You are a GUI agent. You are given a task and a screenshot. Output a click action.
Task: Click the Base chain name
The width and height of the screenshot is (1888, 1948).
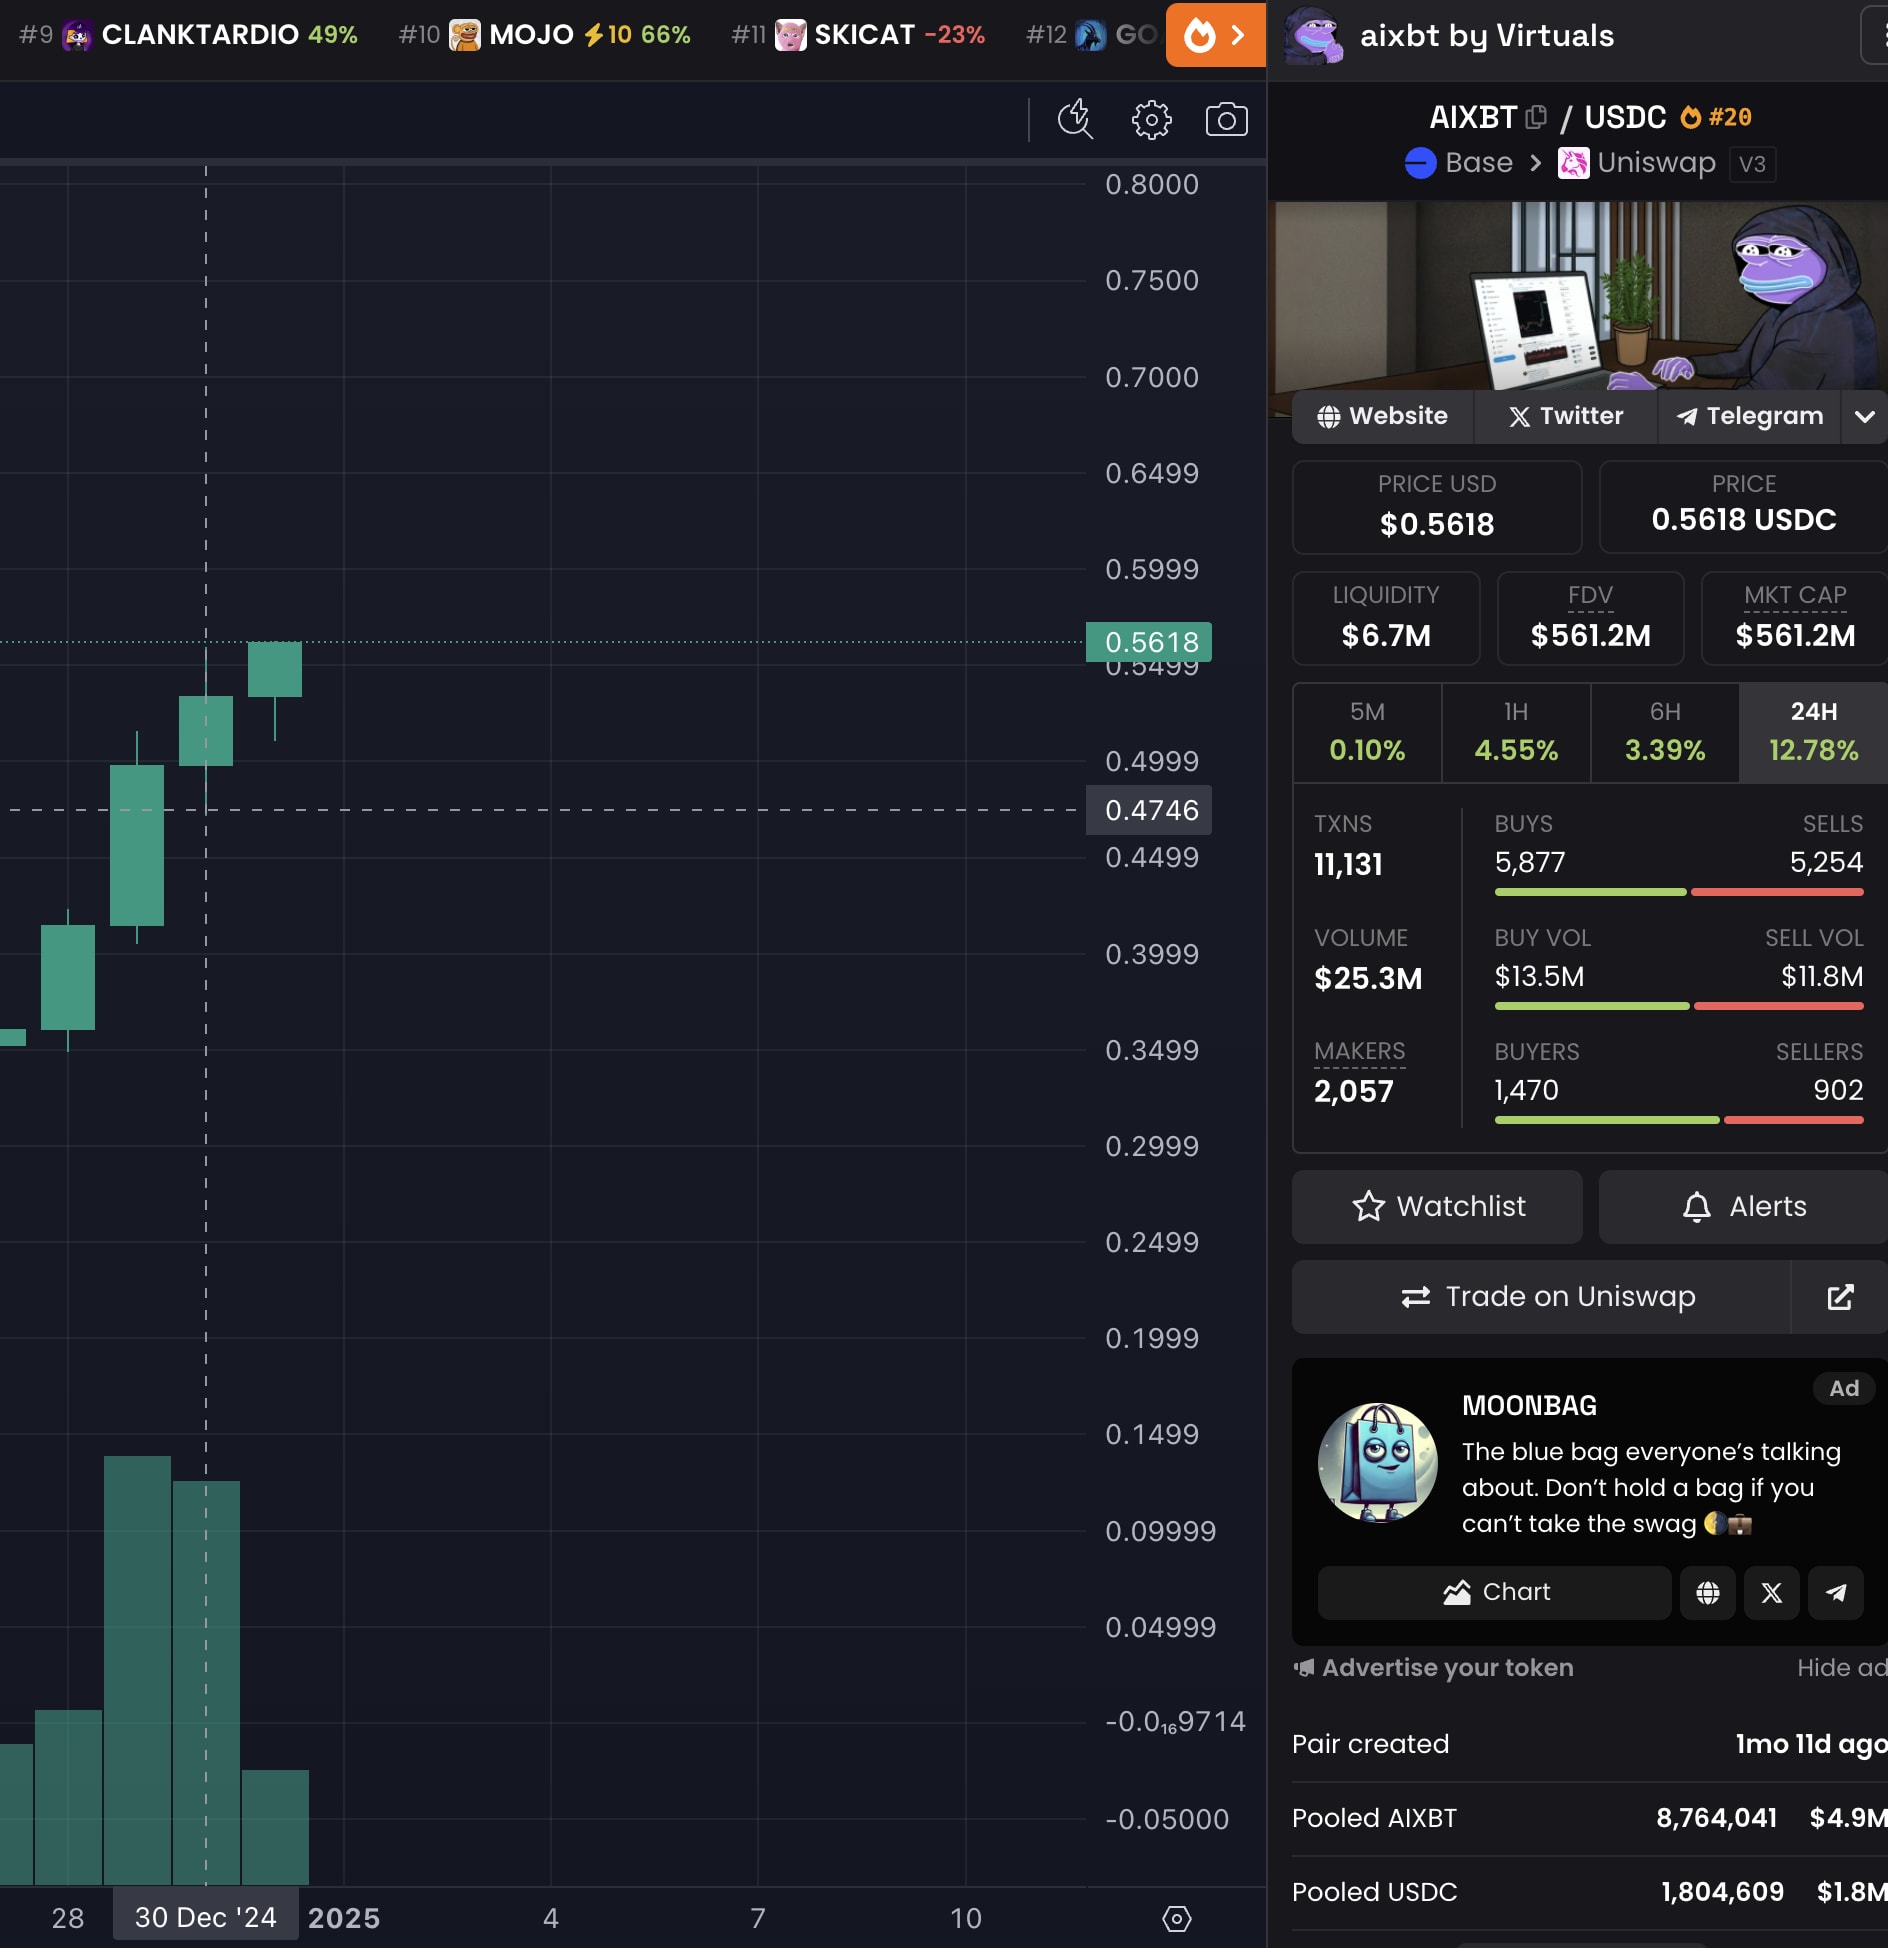pyautogui.click(x=1479, y=163)
